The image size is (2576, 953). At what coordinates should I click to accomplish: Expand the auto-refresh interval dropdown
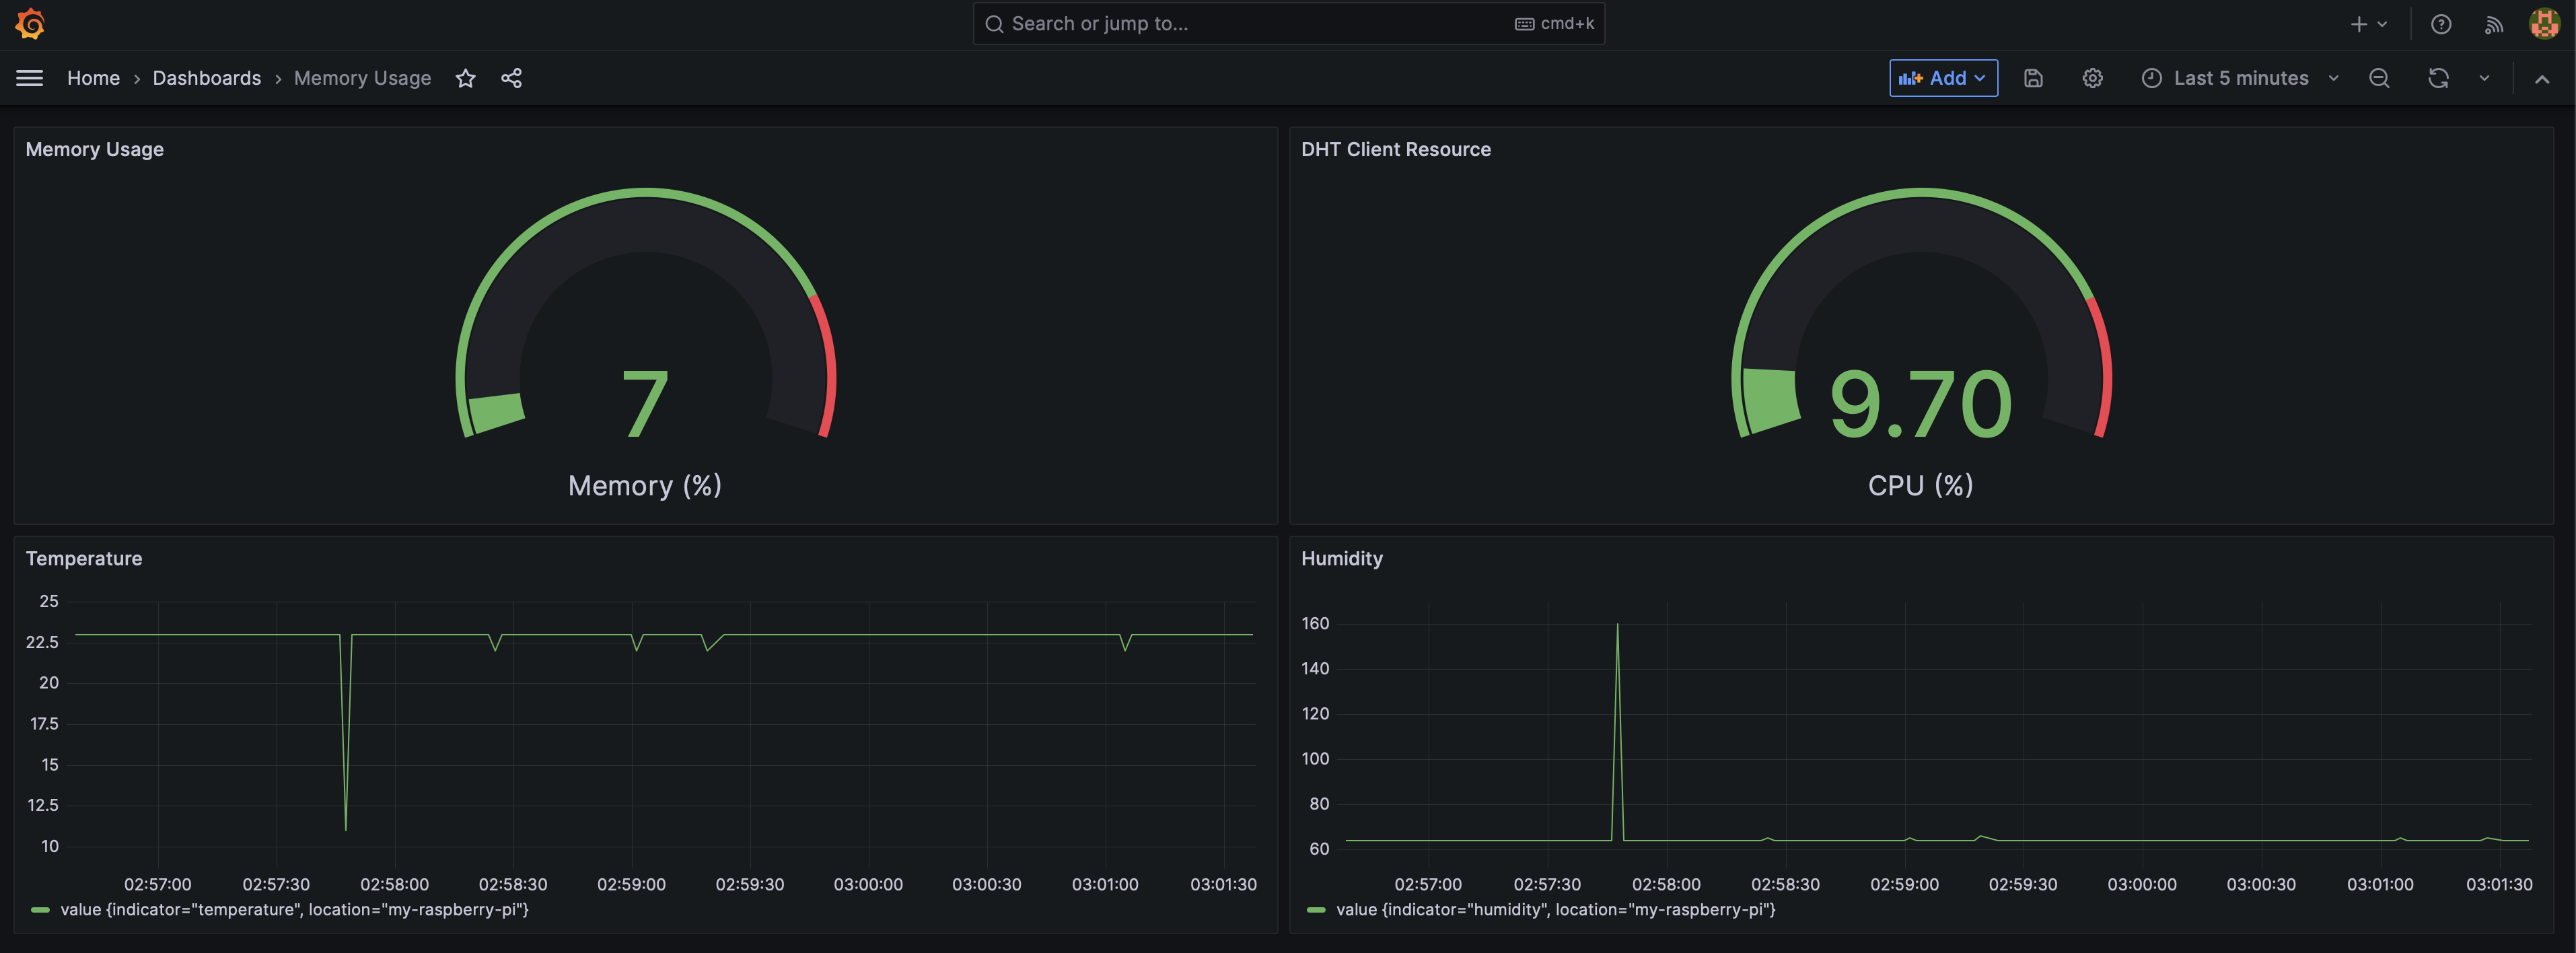tap(2484, 78)
